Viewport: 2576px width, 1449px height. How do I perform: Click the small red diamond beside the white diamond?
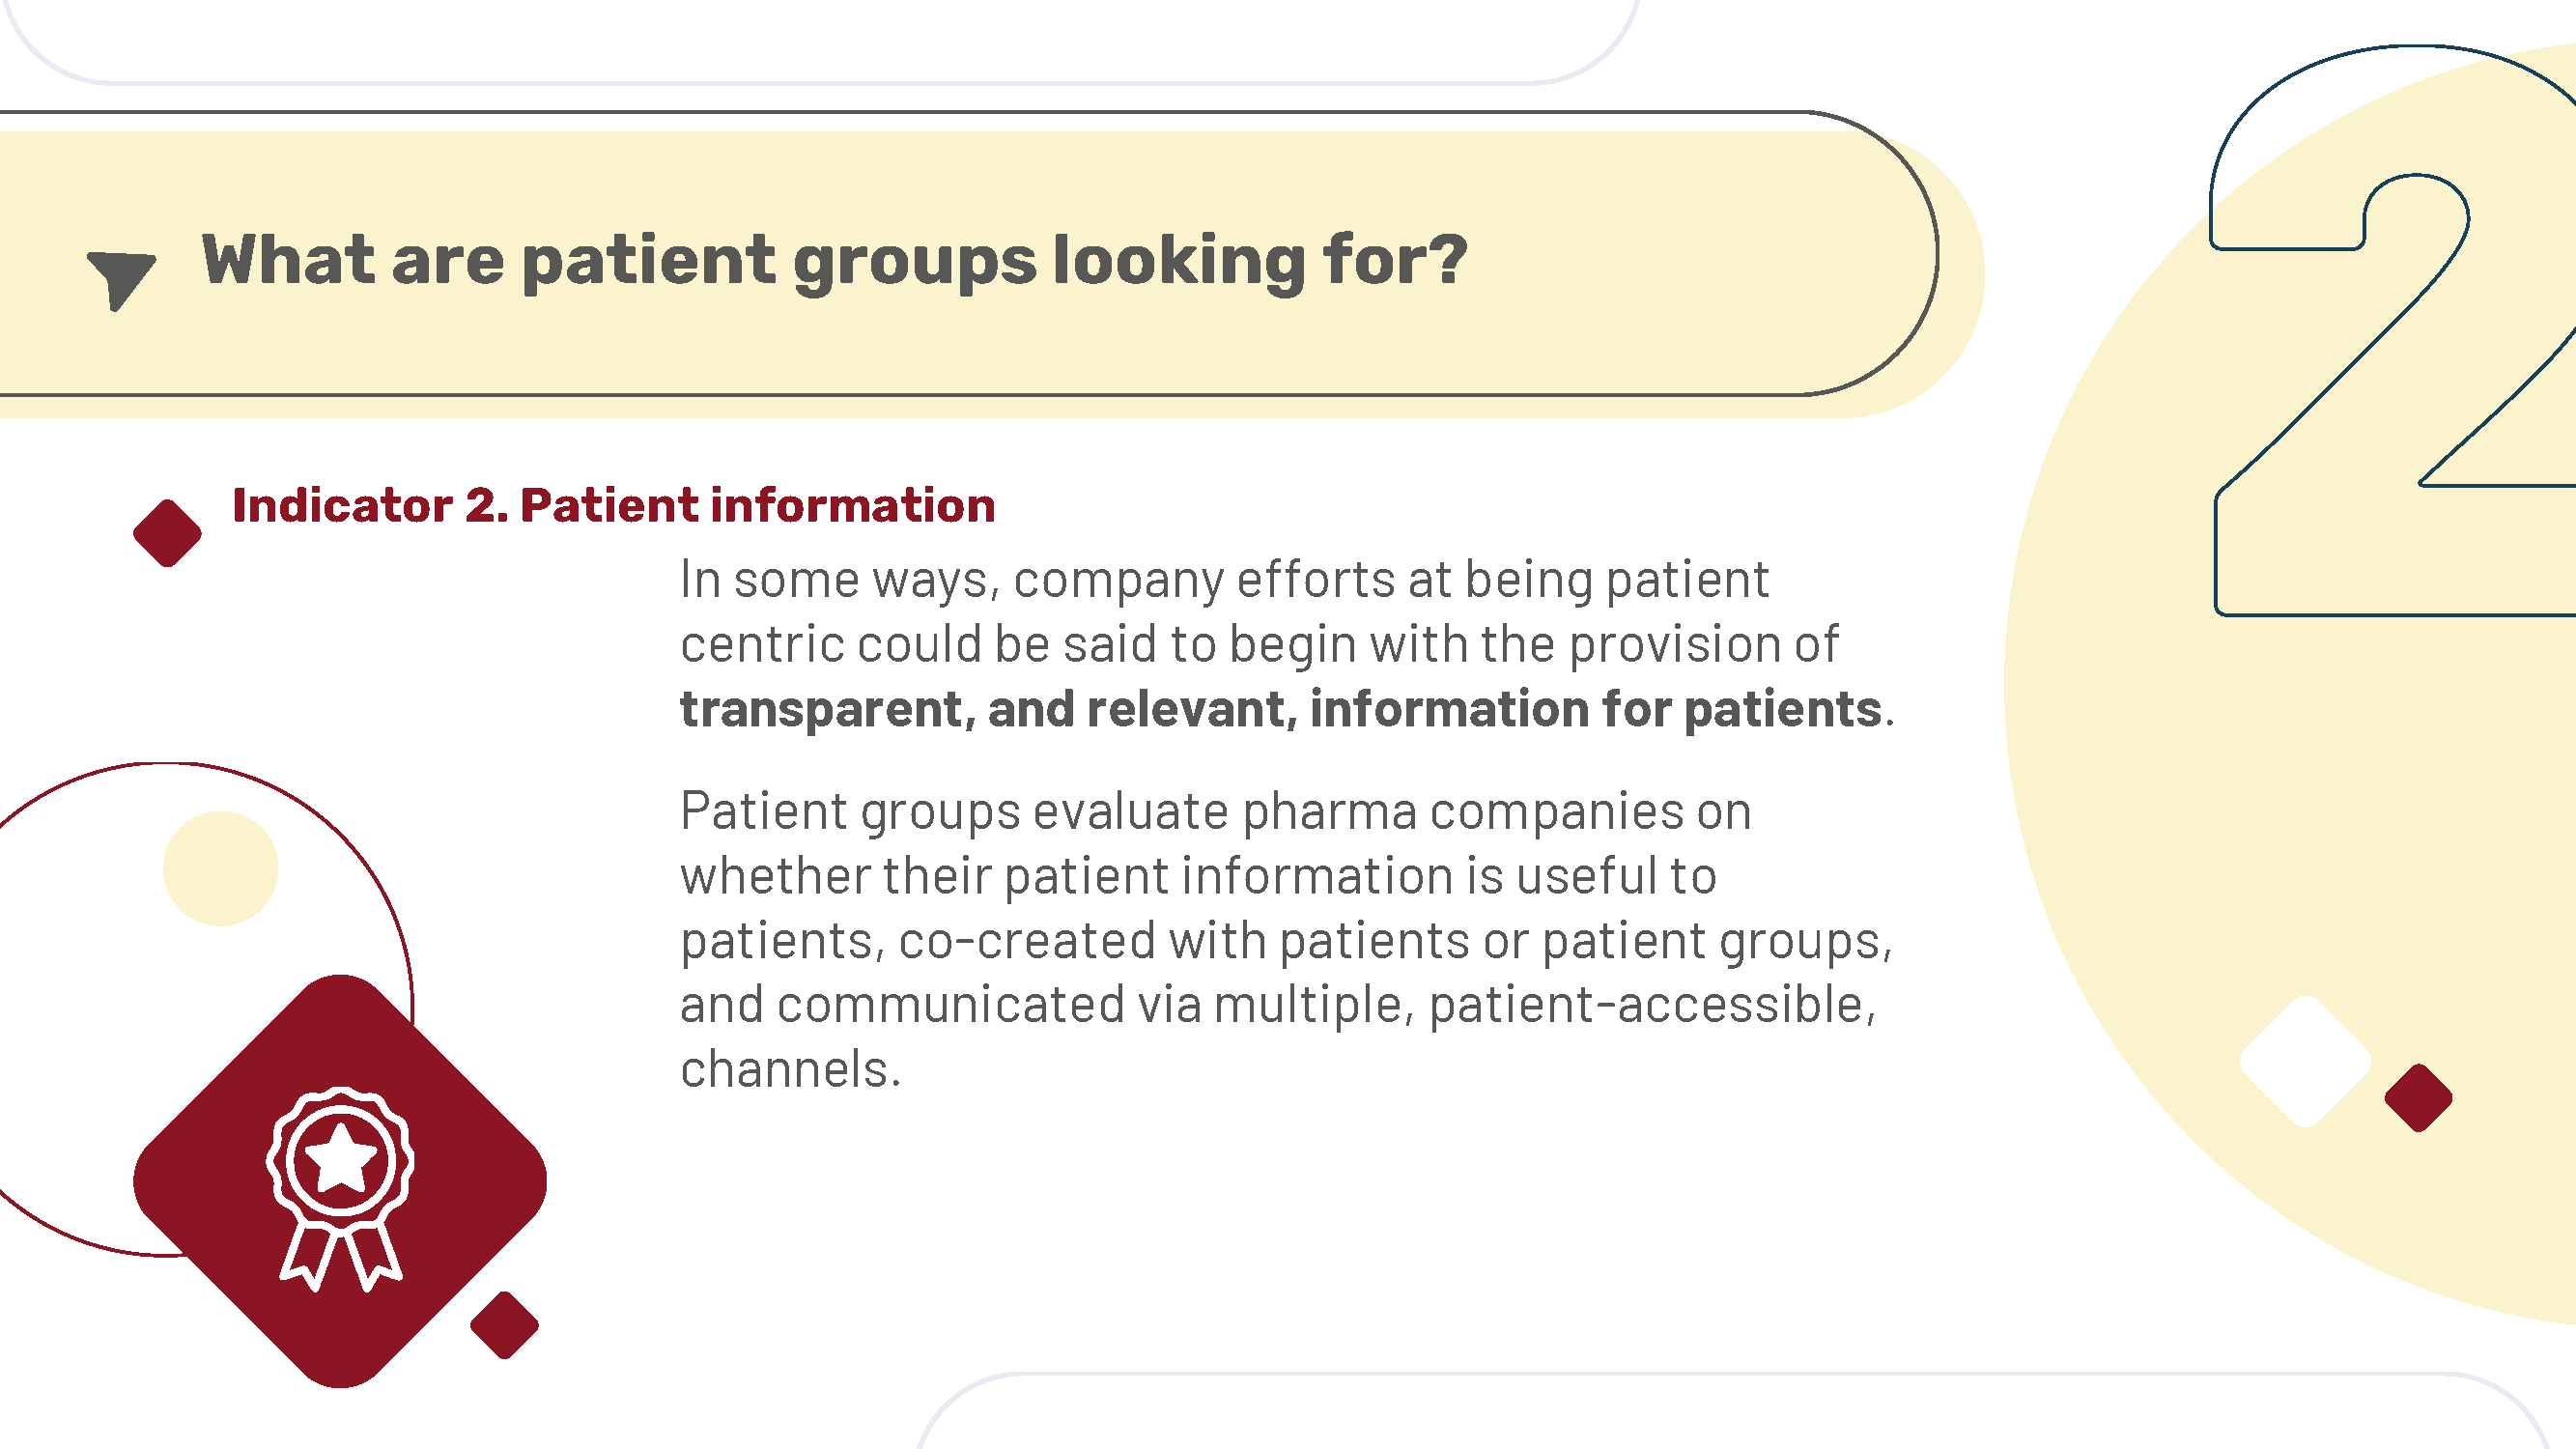click(x=2418, y=1097)
